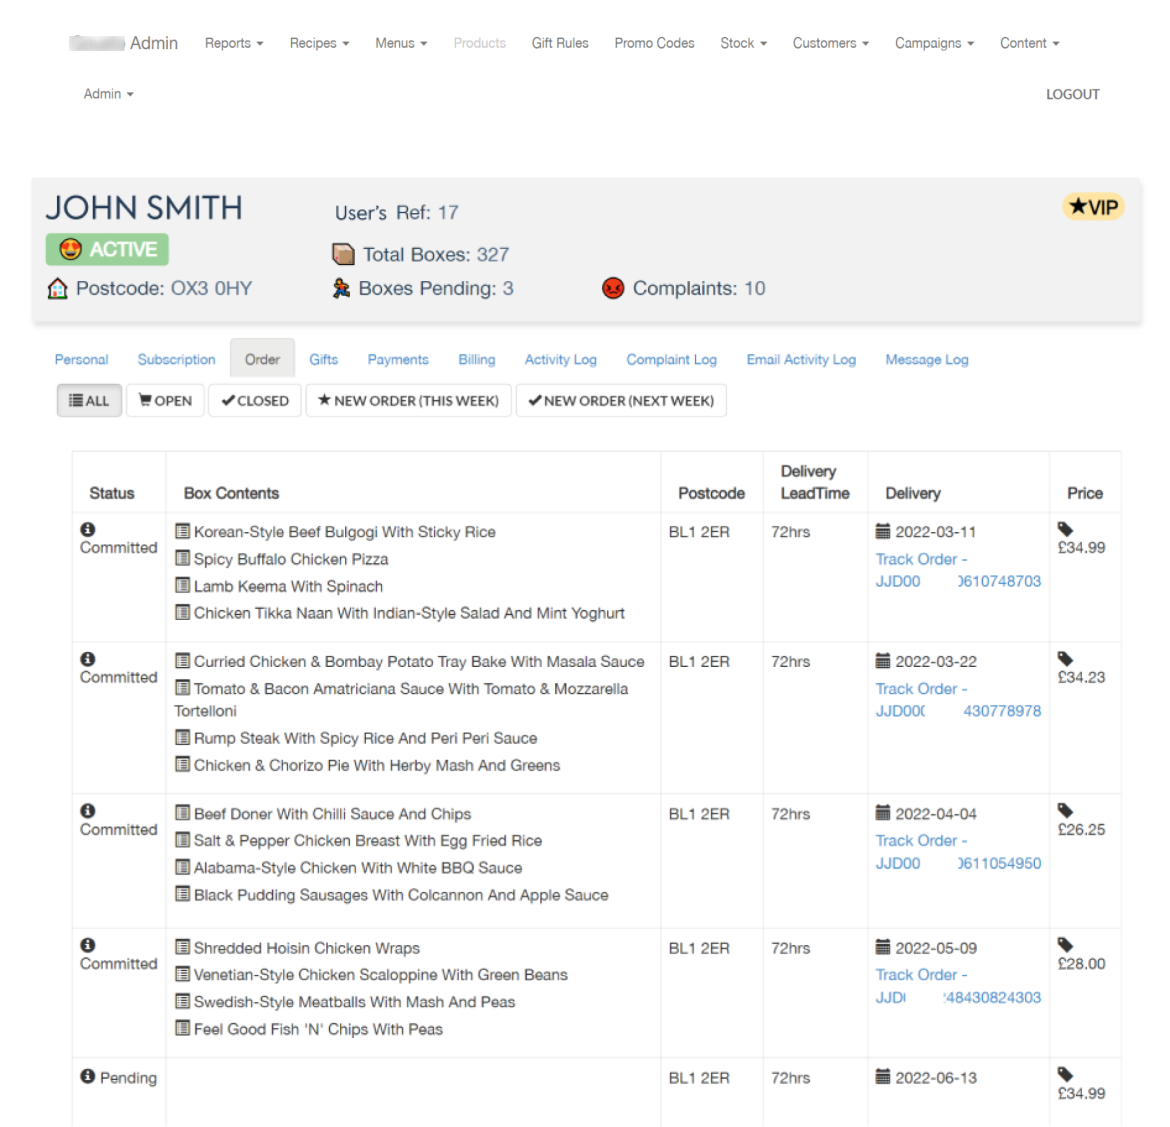1170x1127 pixels.
Task: Click the recipe icon for Shredded Hoisin Chicken Wraps
Action: 182,947
